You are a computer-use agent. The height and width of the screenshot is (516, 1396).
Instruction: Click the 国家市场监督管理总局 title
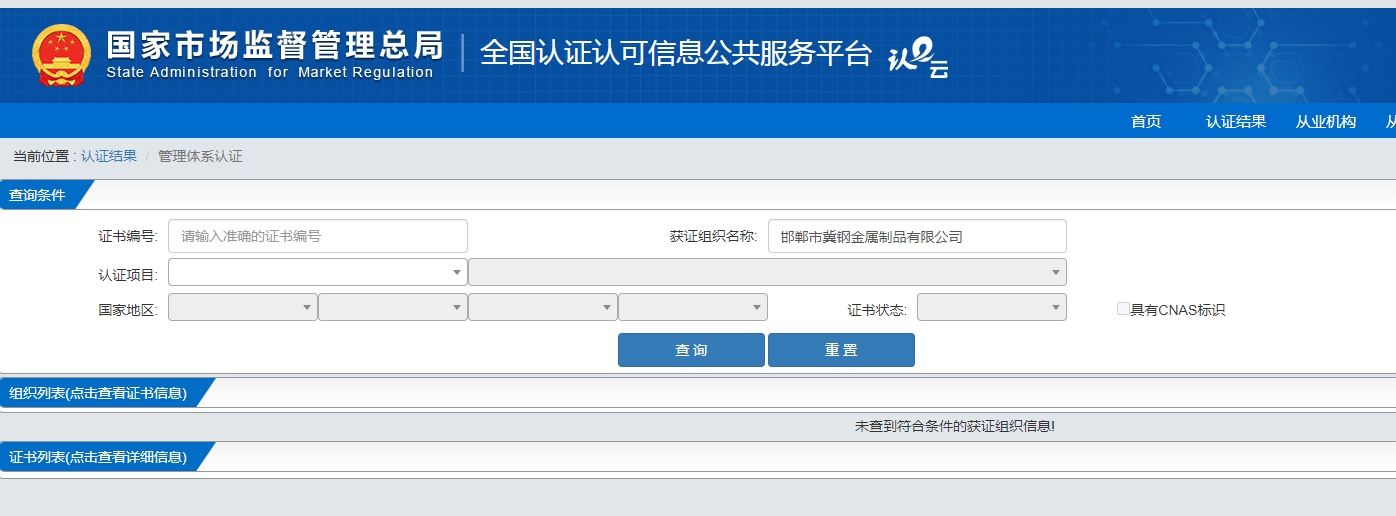coord(274,45)
